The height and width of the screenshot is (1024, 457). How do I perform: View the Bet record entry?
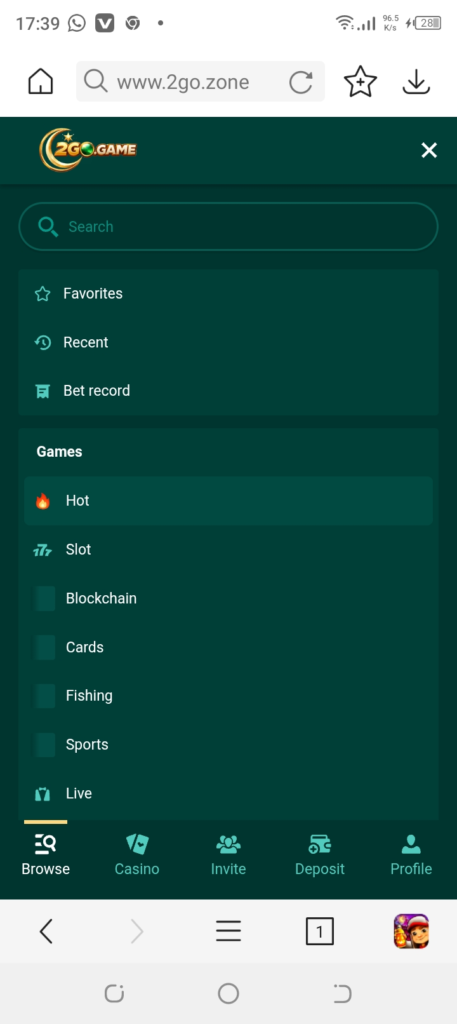click(x=228, y=391)
